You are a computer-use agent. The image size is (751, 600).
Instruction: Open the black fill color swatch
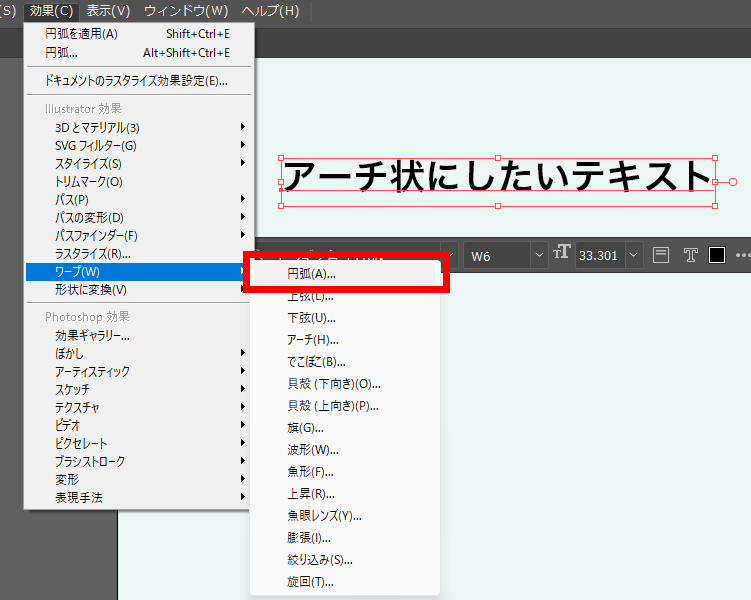pyautogui.click(x=717, y=255)
